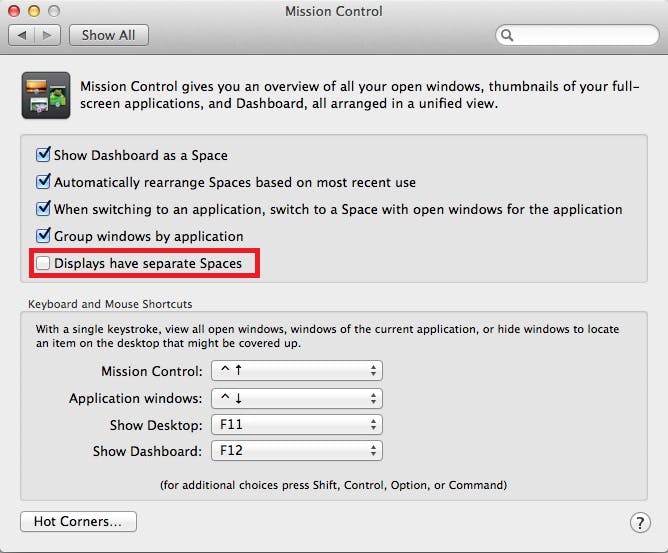Open help with the question mark button
668x553 pixels.
coord(640,522)
